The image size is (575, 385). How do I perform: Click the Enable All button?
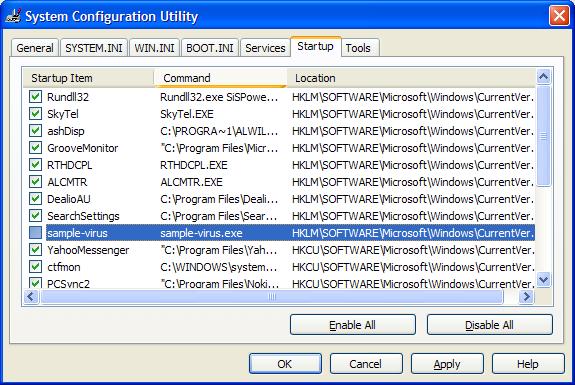coord(353,325)
